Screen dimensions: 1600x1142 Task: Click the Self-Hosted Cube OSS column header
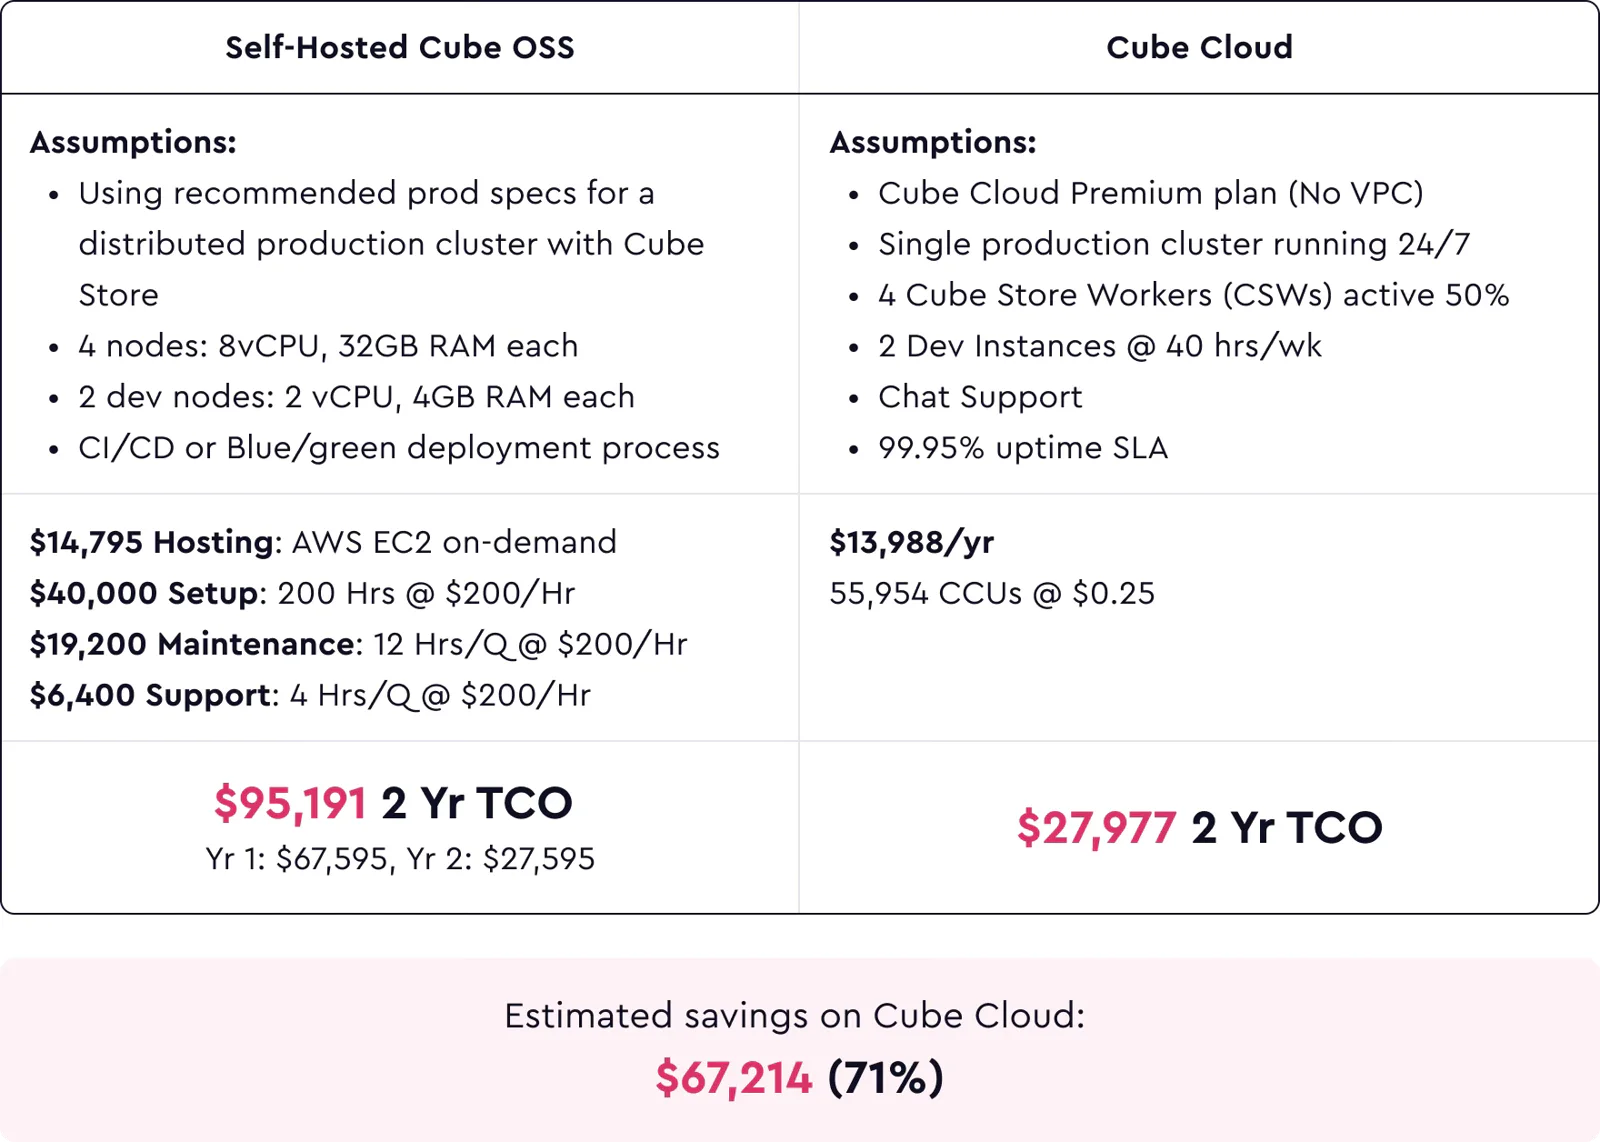pyautogui.click(x=400, y=47)
